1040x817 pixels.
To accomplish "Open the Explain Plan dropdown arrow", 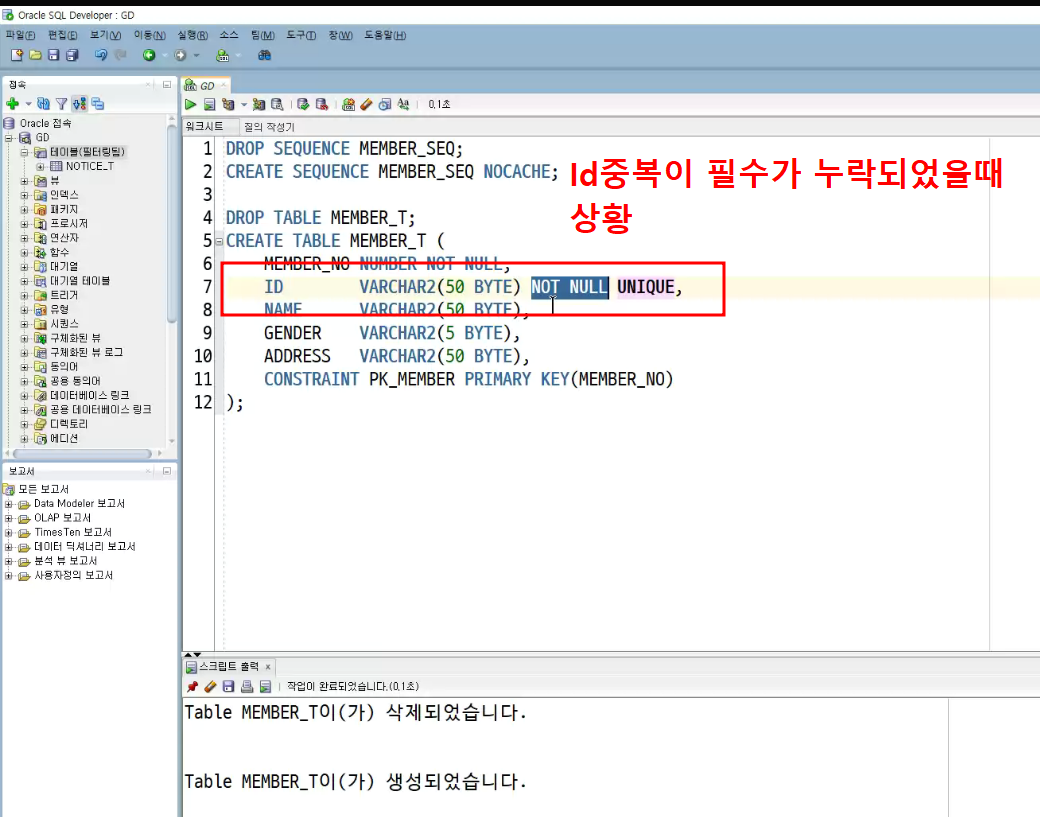I will (243, 104).
